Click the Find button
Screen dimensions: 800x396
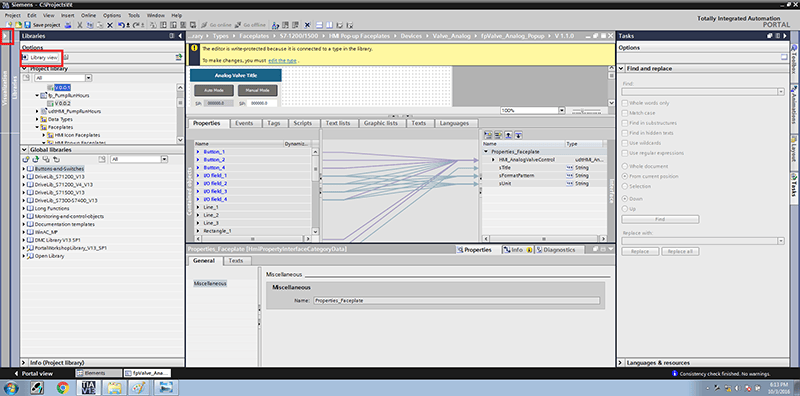(x=660, y=219)
